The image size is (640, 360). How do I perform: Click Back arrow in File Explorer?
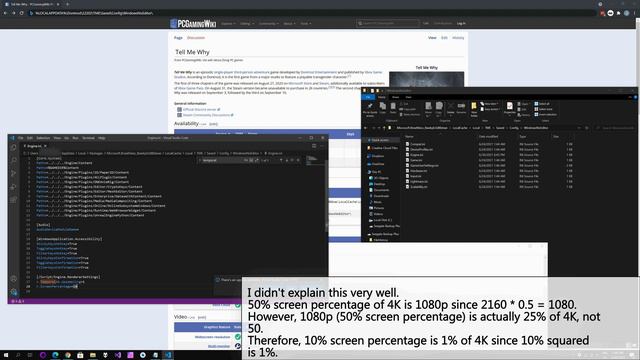(366, 128)
